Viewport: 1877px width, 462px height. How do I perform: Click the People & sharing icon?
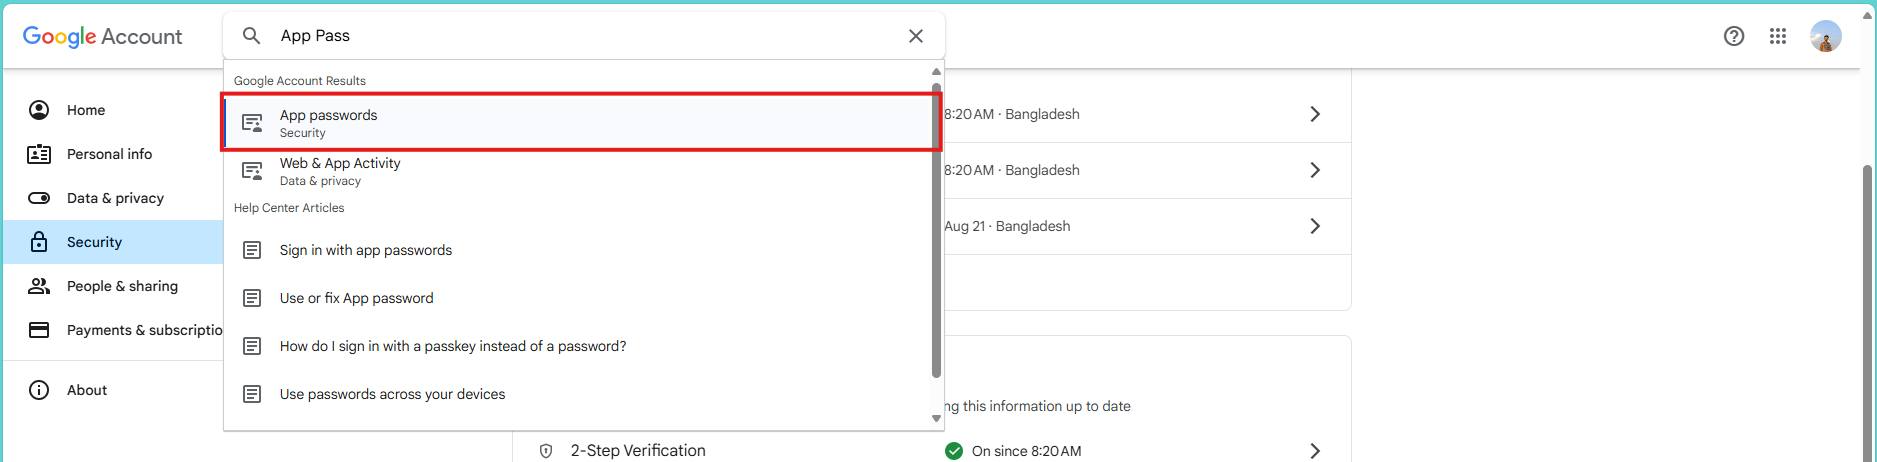[39, 286]
